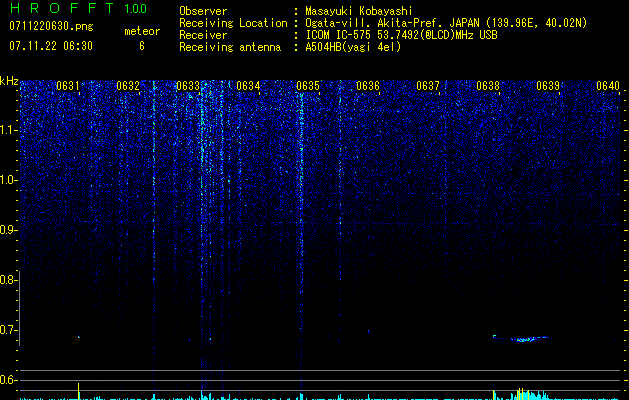Image resolution: width=629 pixels, height=400 pixels.
Task: Click the 0632 time marker
Action: coord(128,86)
